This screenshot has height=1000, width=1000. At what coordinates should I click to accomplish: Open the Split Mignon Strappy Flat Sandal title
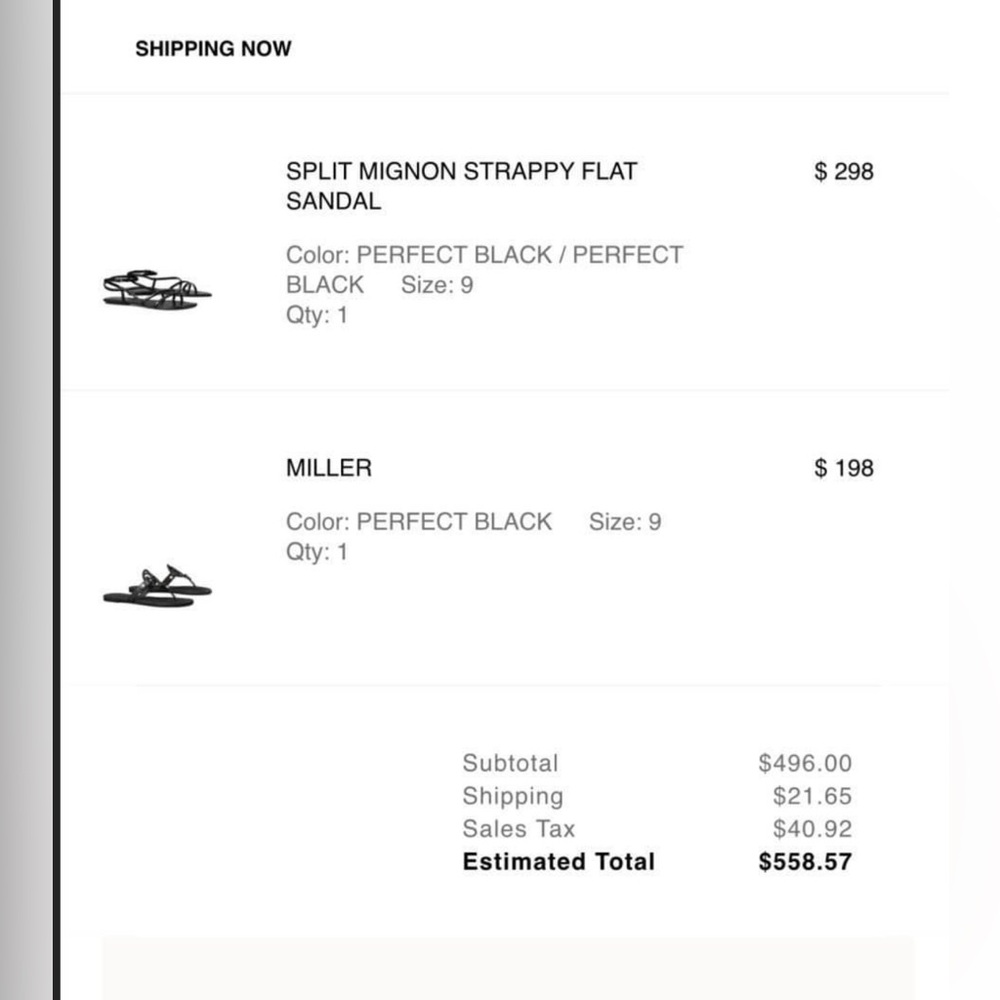click(461, 185)
